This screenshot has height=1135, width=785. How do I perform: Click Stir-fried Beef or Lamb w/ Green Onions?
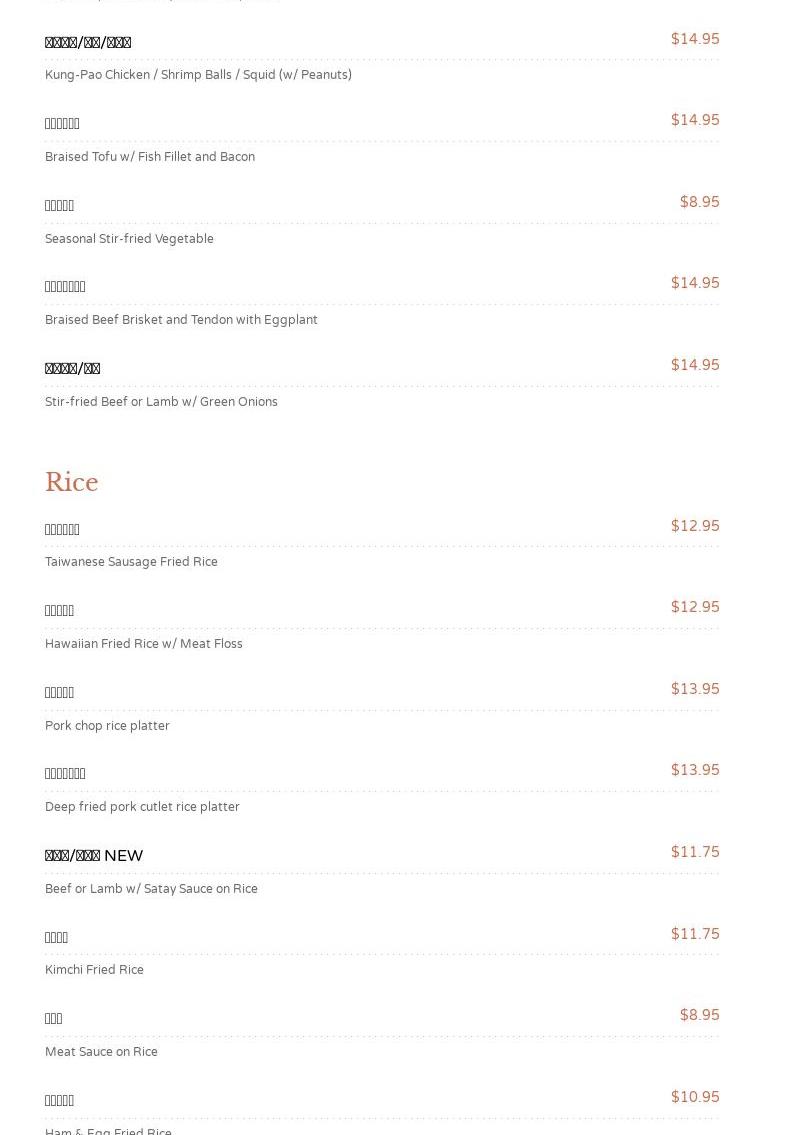point(161,402)
